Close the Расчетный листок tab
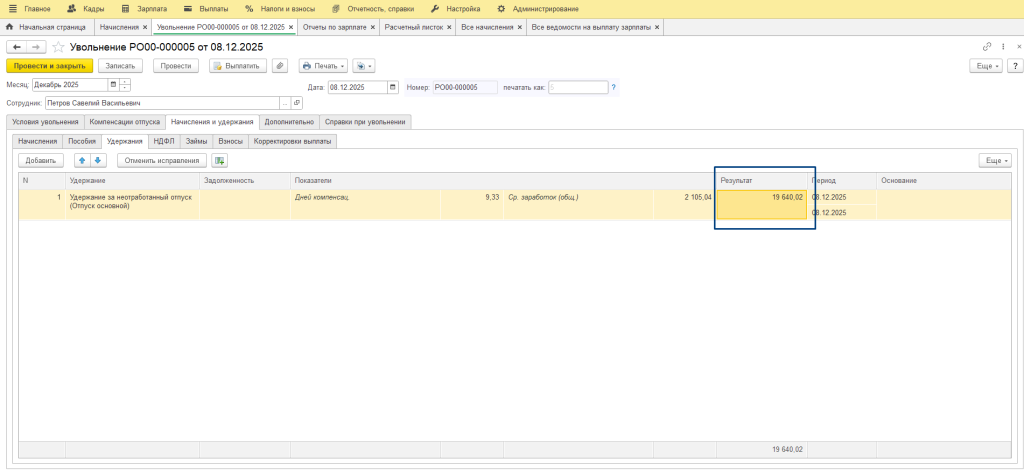 coord(449,27)
